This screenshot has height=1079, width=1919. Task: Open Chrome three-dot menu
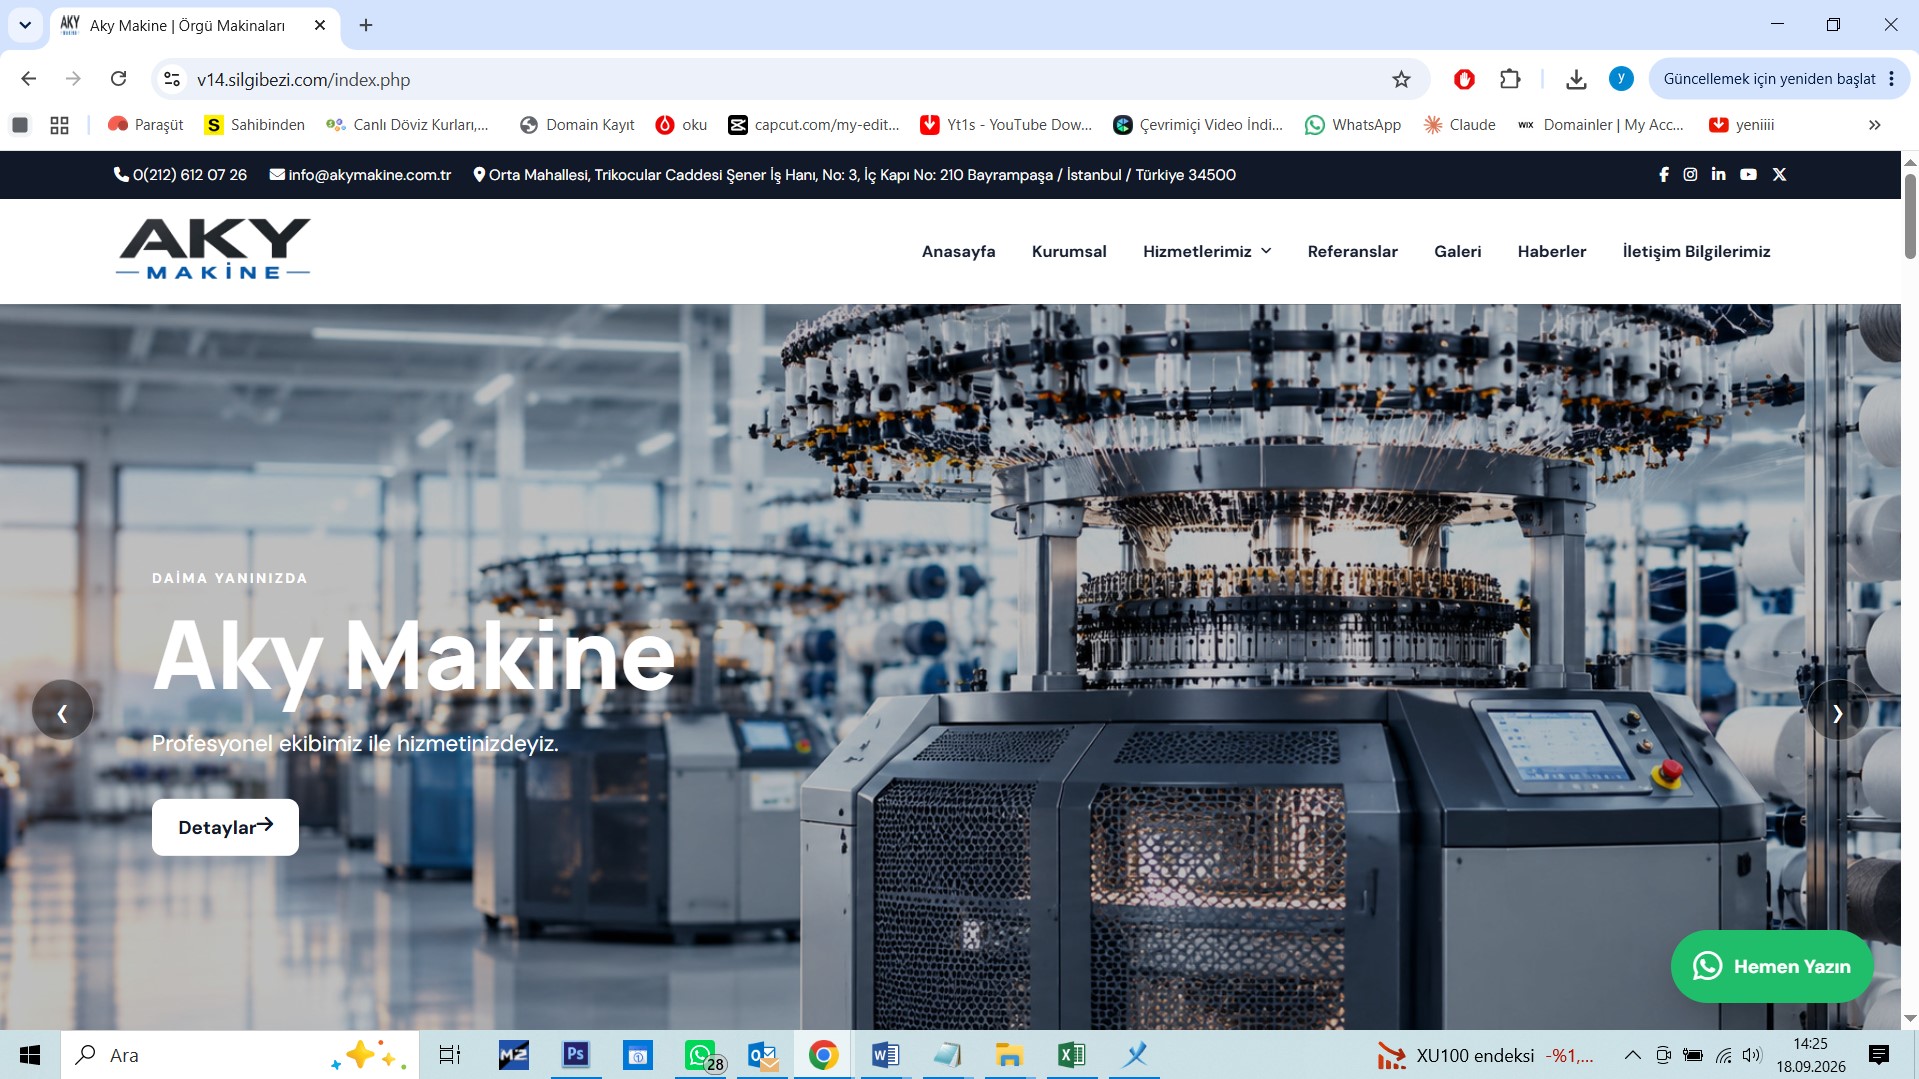point(1891,79)
